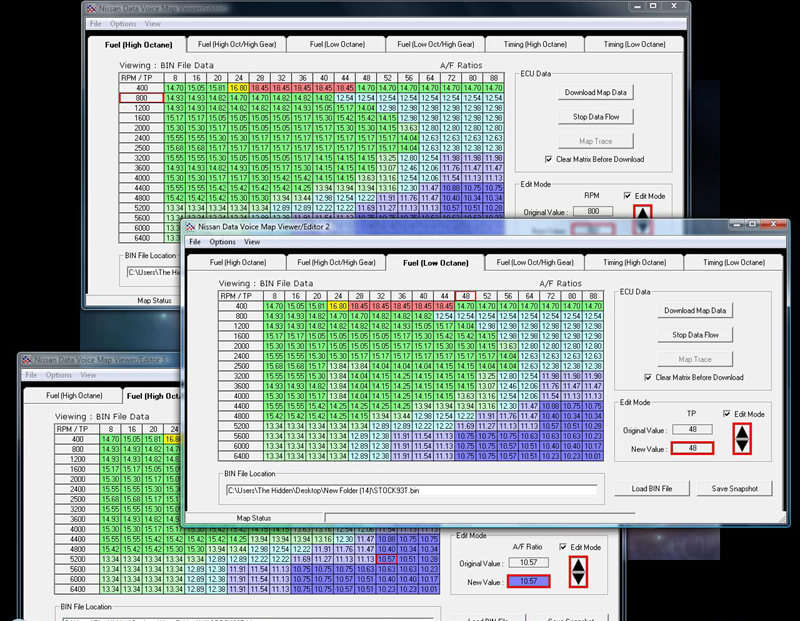Decrease the TP value with Editor 2's down arrow

coord(742,446)
